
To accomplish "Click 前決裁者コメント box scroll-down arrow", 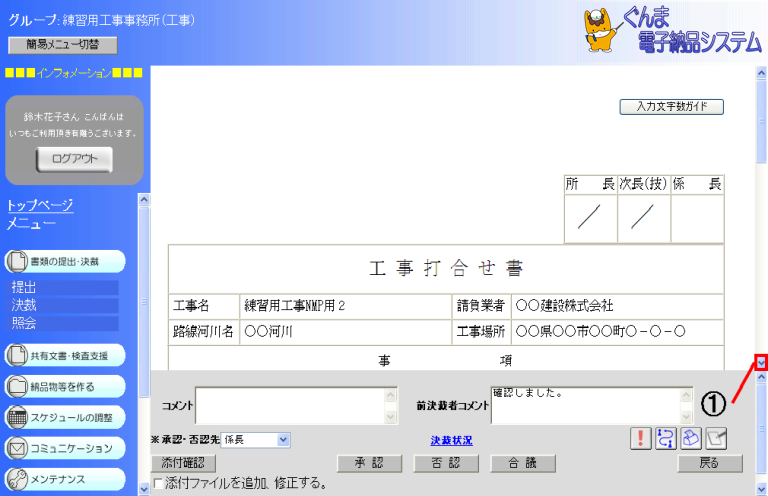I will tap(686, 417).
